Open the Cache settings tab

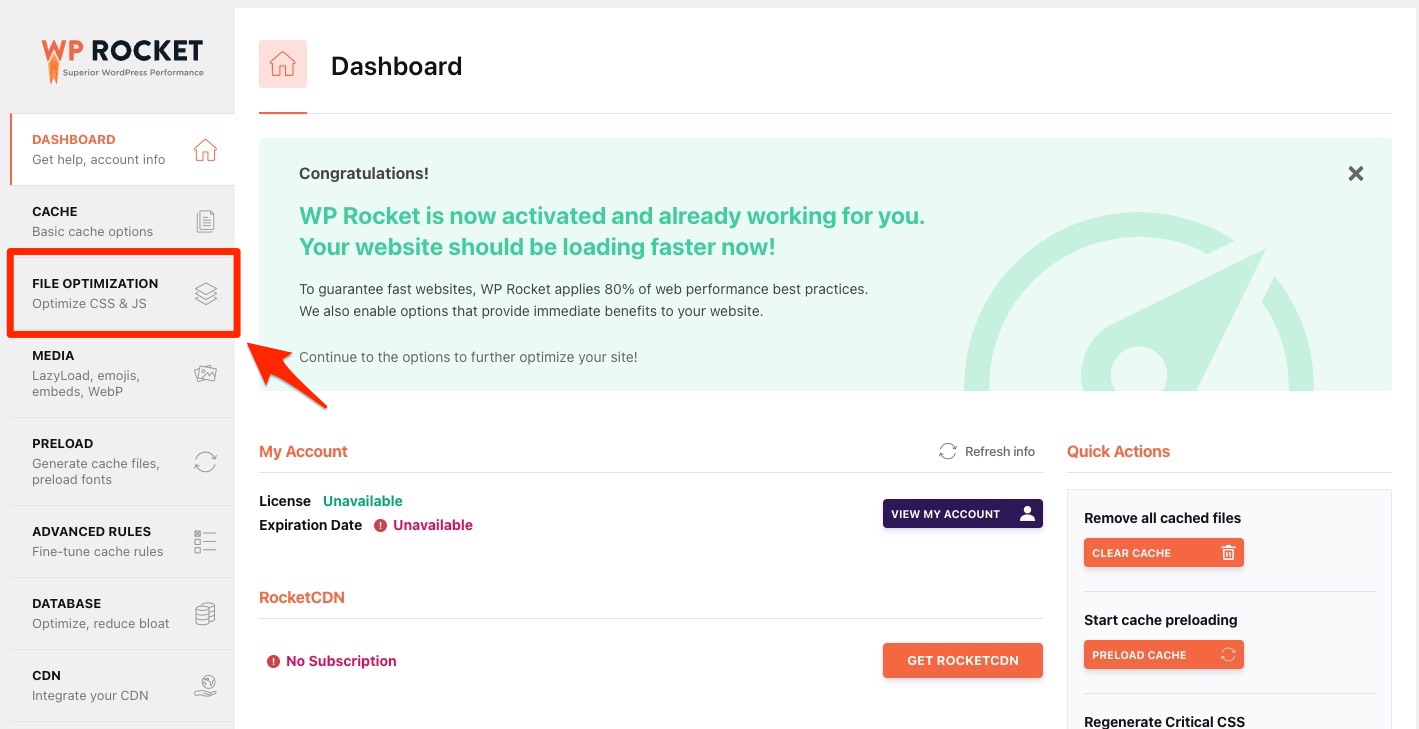(95, 221)
